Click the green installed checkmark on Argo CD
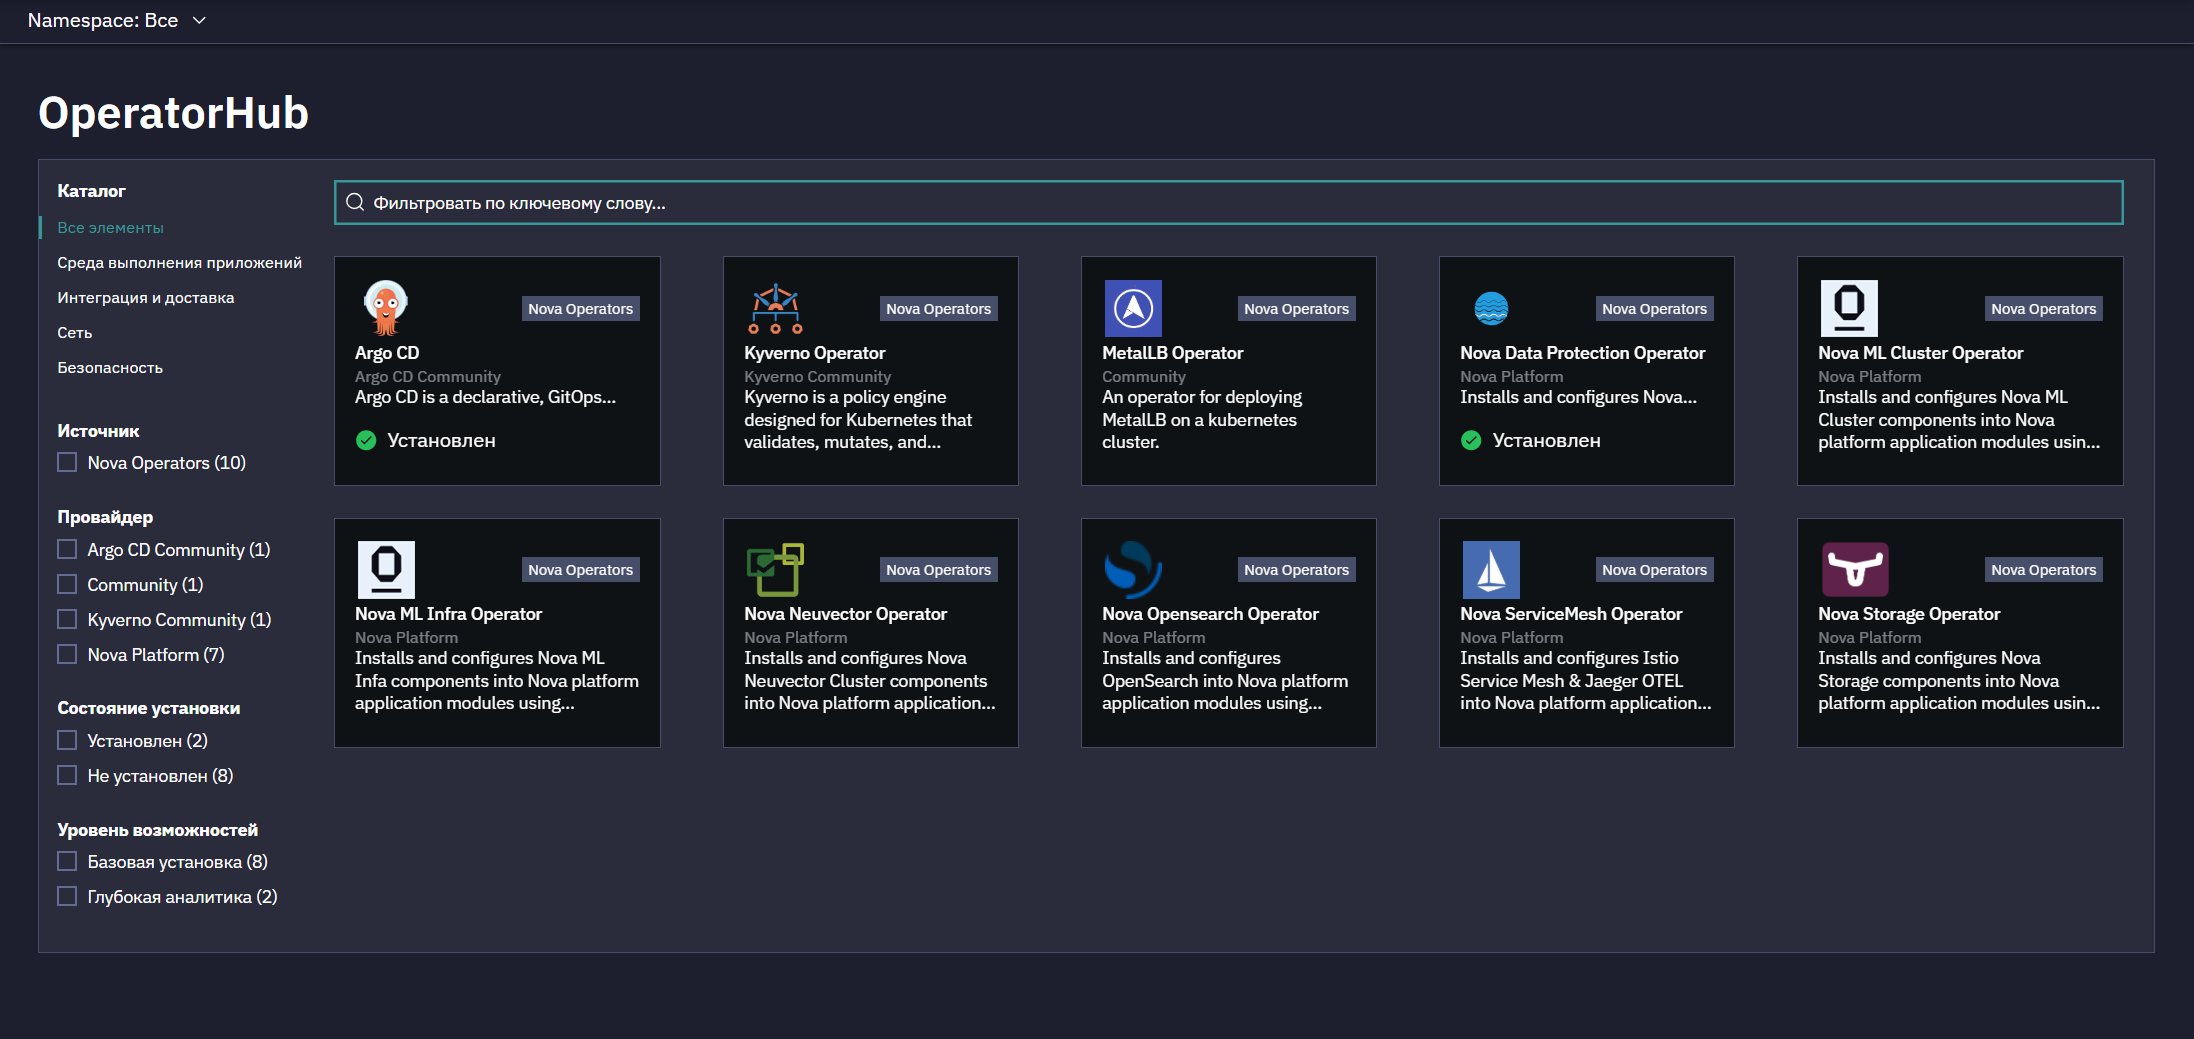 366,440
